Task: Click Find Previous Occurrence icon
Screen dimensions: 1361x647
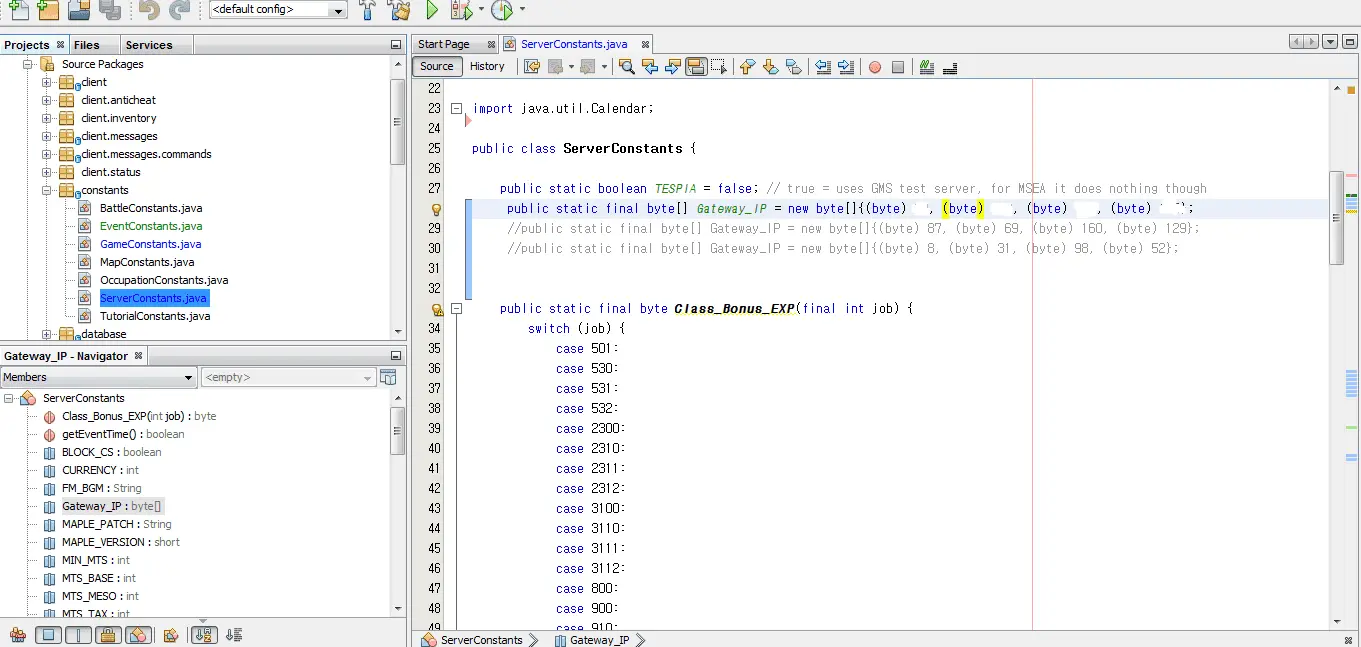Action: tap(650, 67)
